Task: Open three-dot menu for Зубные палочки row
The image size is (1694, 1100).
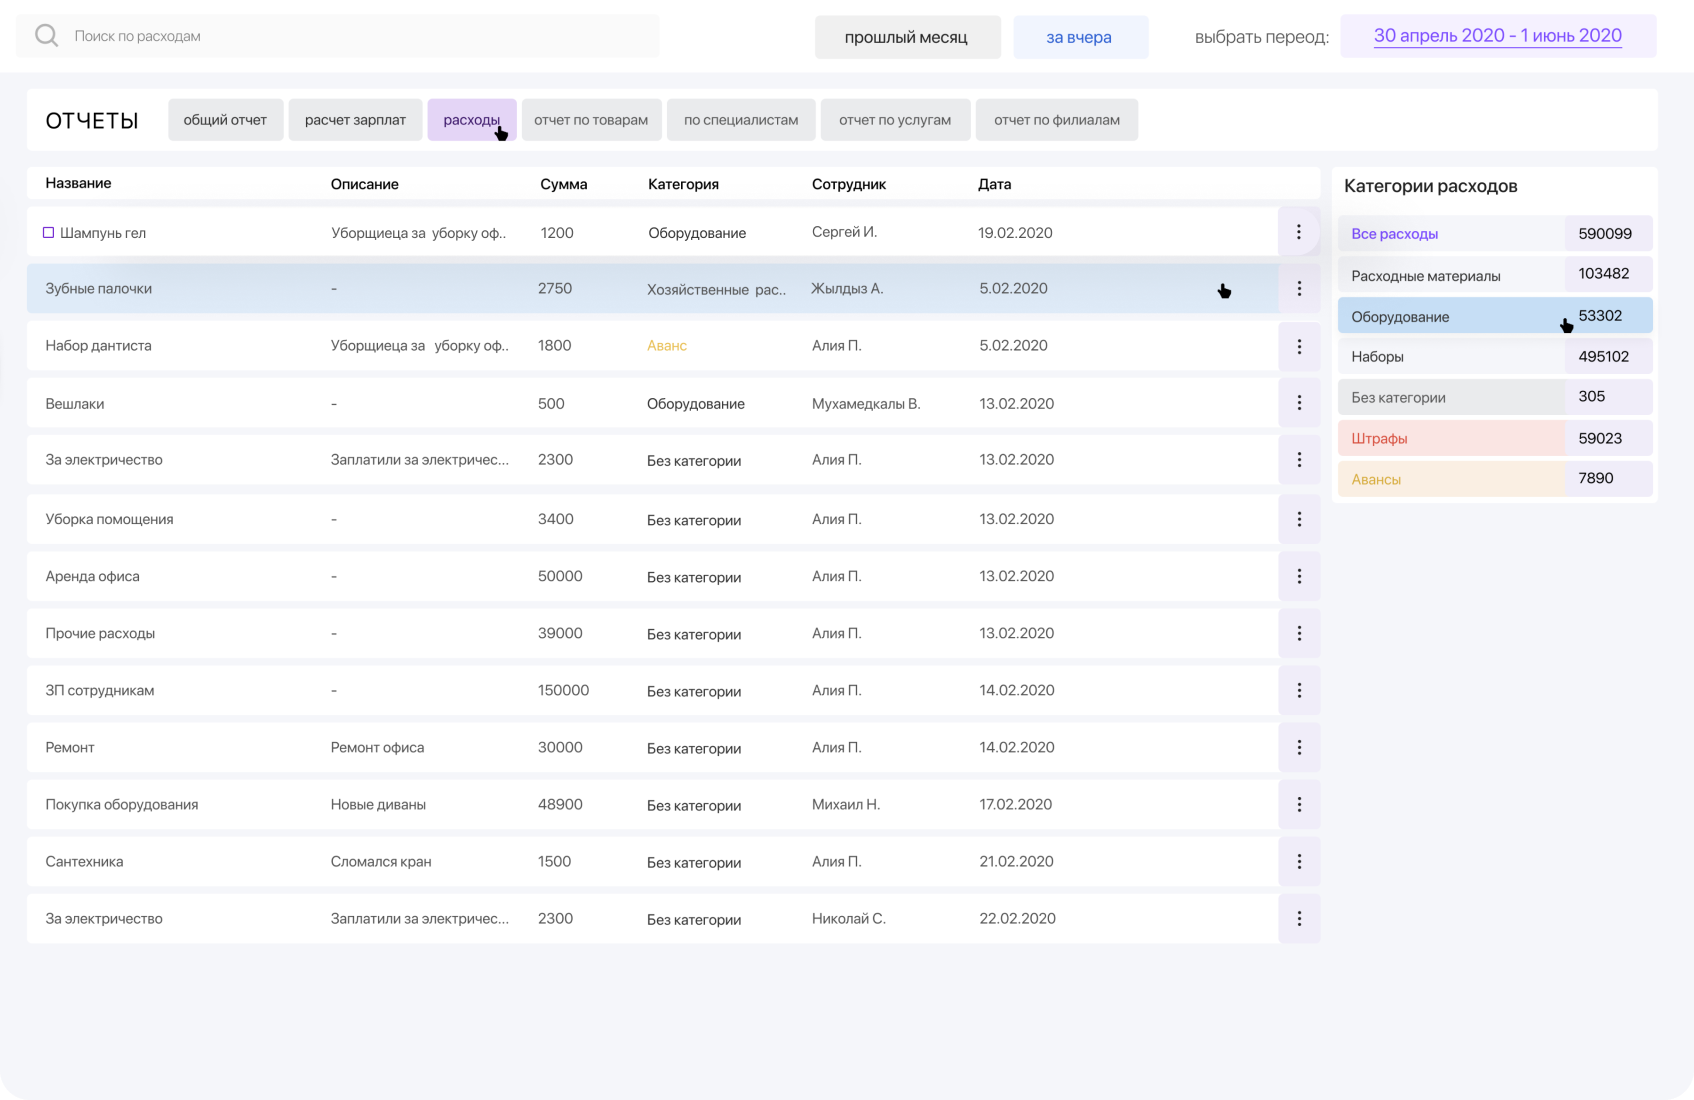Action: point(1298,289)
